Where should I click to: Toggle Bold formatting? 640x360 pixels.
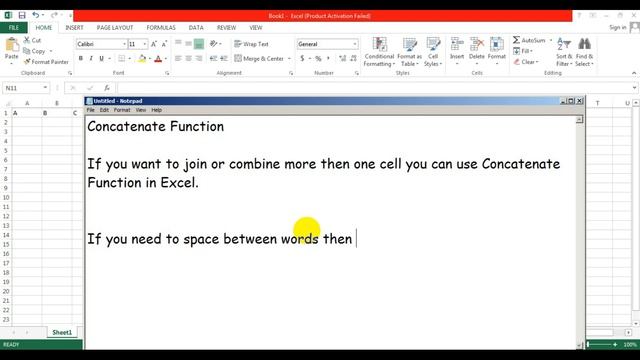[x=81, y=58]
